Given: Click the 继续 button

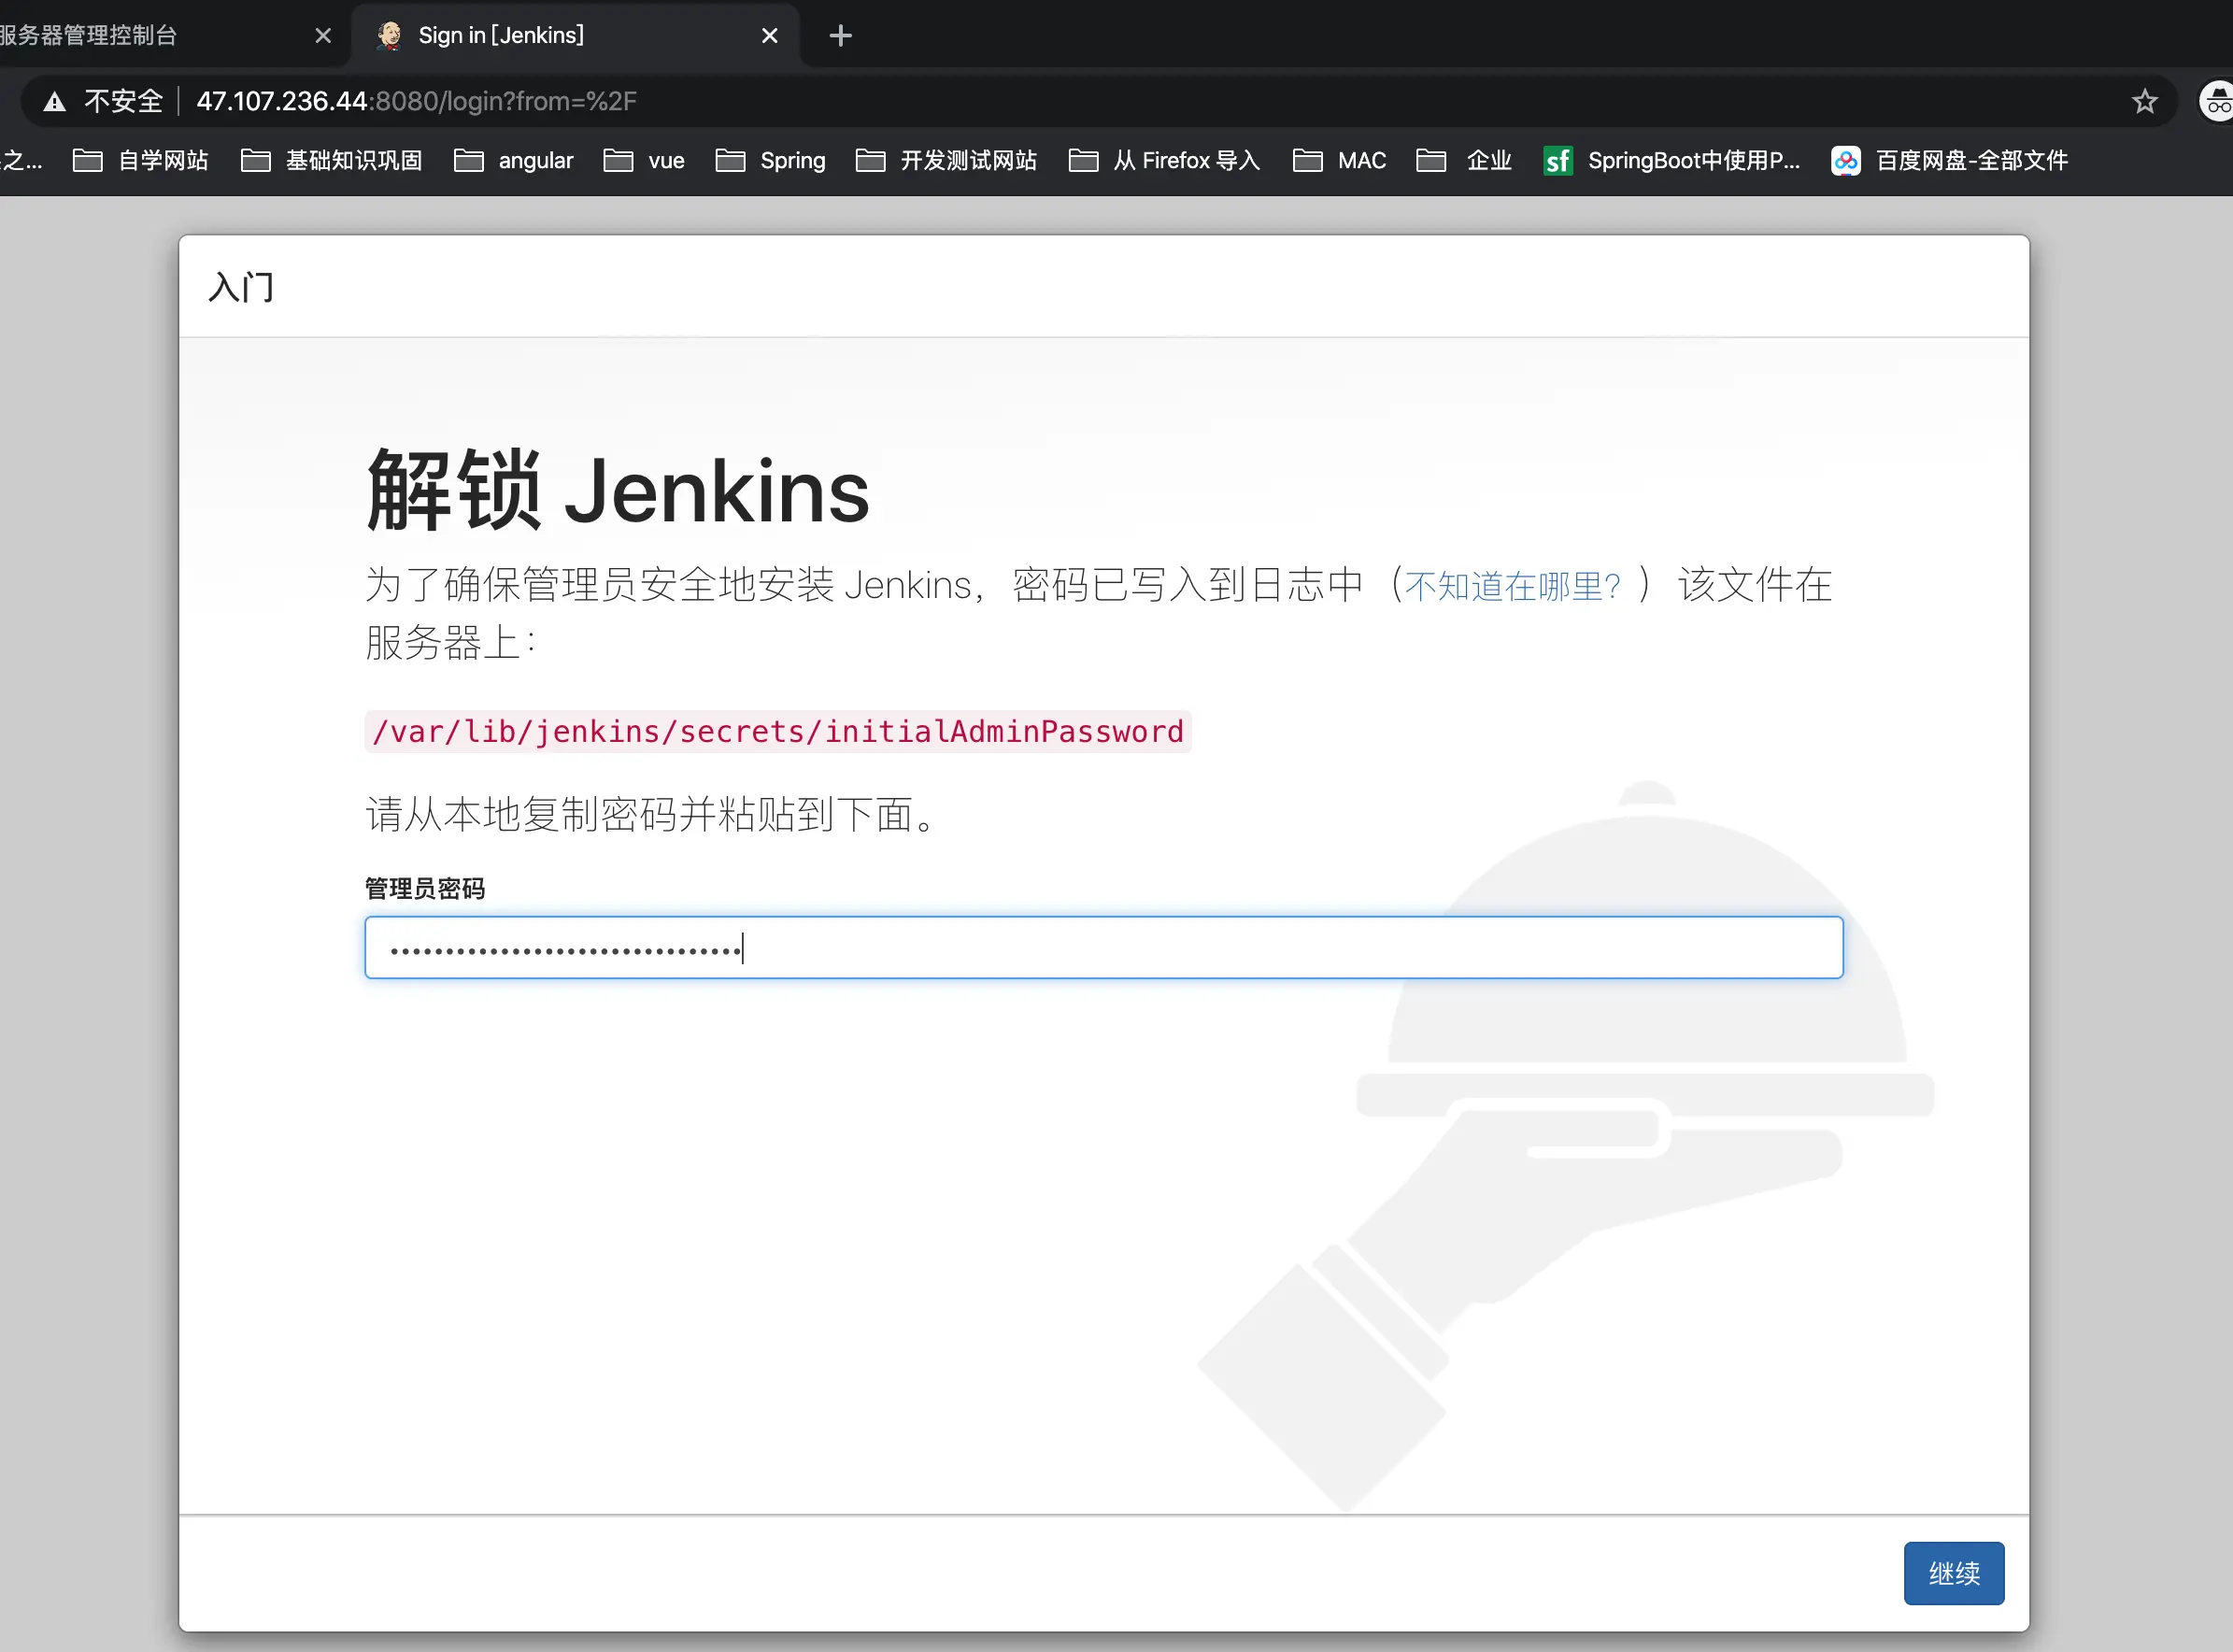Looking at the screenshot, I should 1953,1573.
